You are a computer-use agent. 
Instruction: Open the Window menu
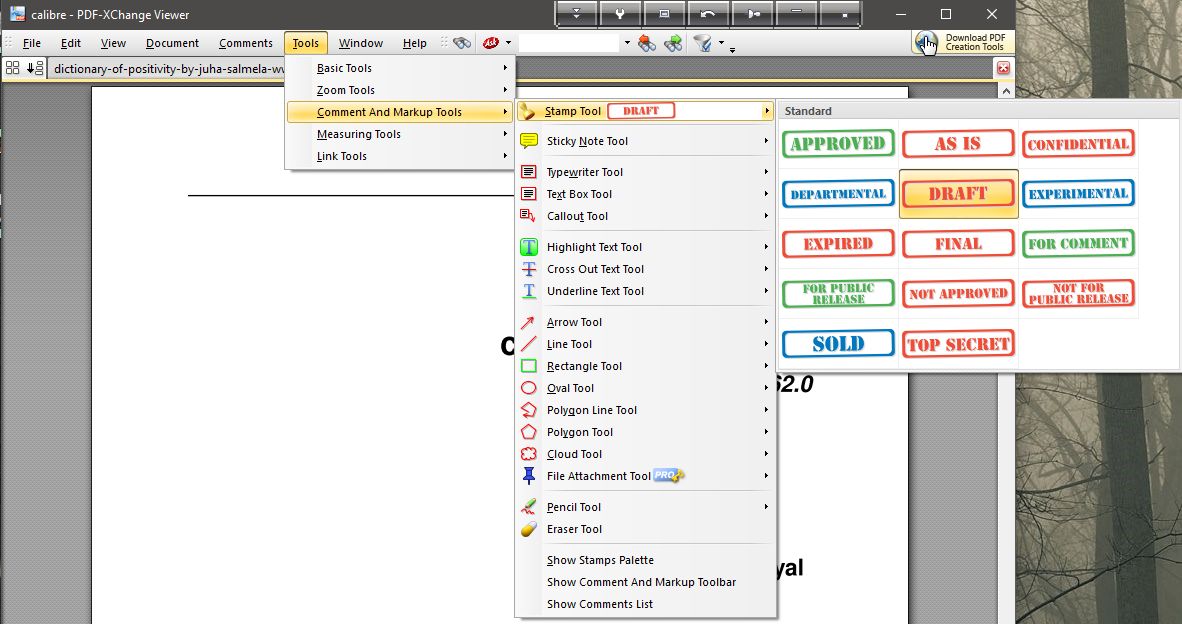click(360, 43)
